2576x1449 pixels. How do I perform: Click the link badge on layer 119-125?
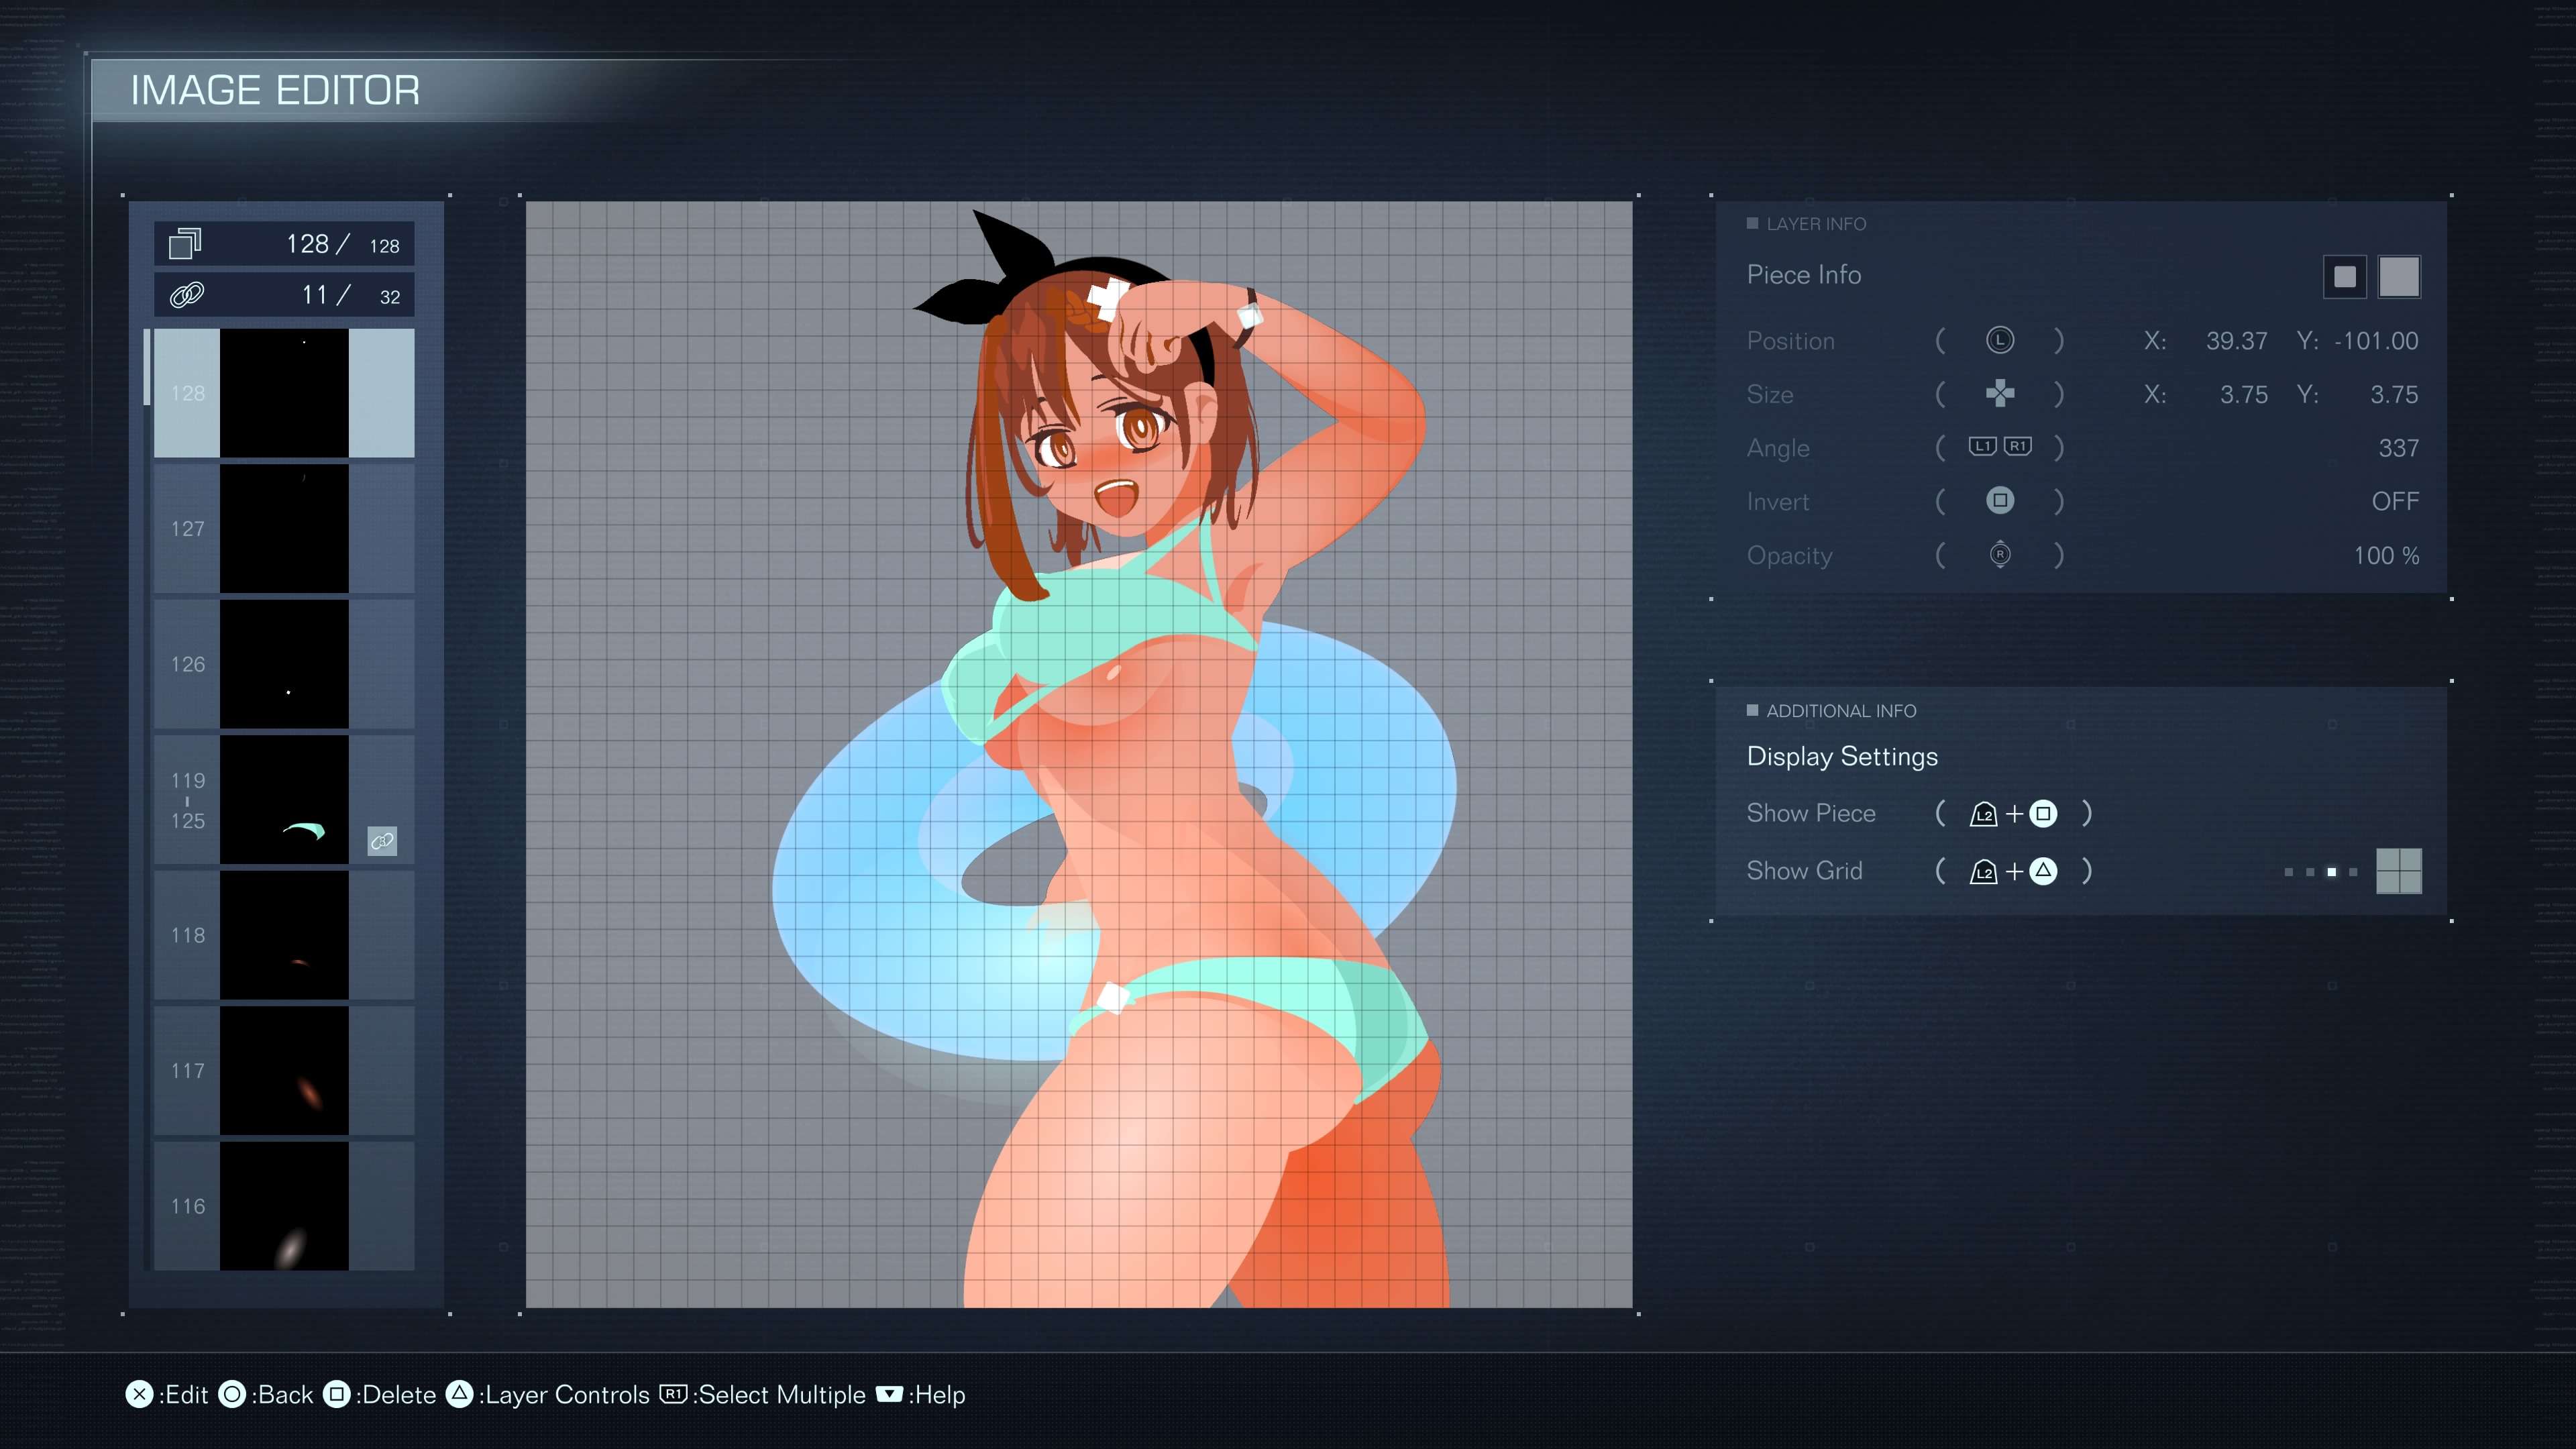pos(382,841)
